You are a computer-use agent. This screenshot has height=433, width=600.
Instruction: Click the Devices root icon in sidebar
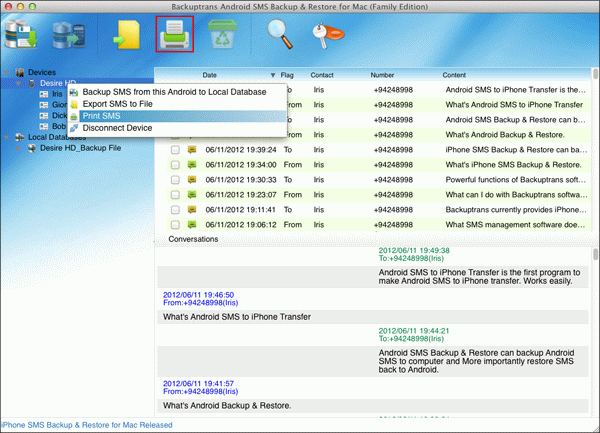(20, 72)
